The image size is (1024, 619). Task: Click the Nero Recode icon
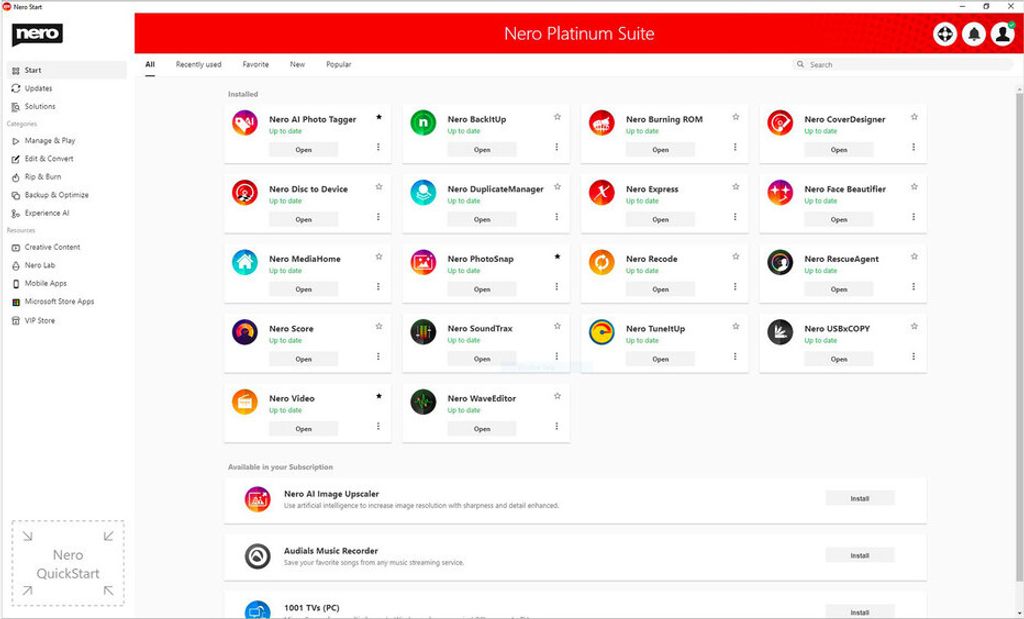601,262
